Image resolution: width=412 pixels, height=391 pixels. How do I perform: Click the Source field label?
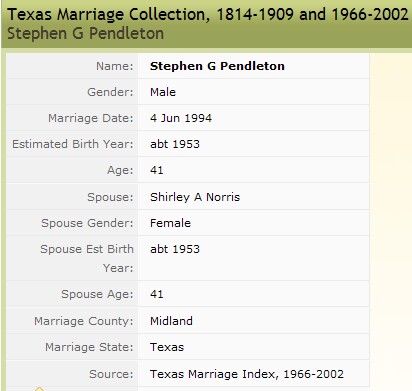(111, 374)
